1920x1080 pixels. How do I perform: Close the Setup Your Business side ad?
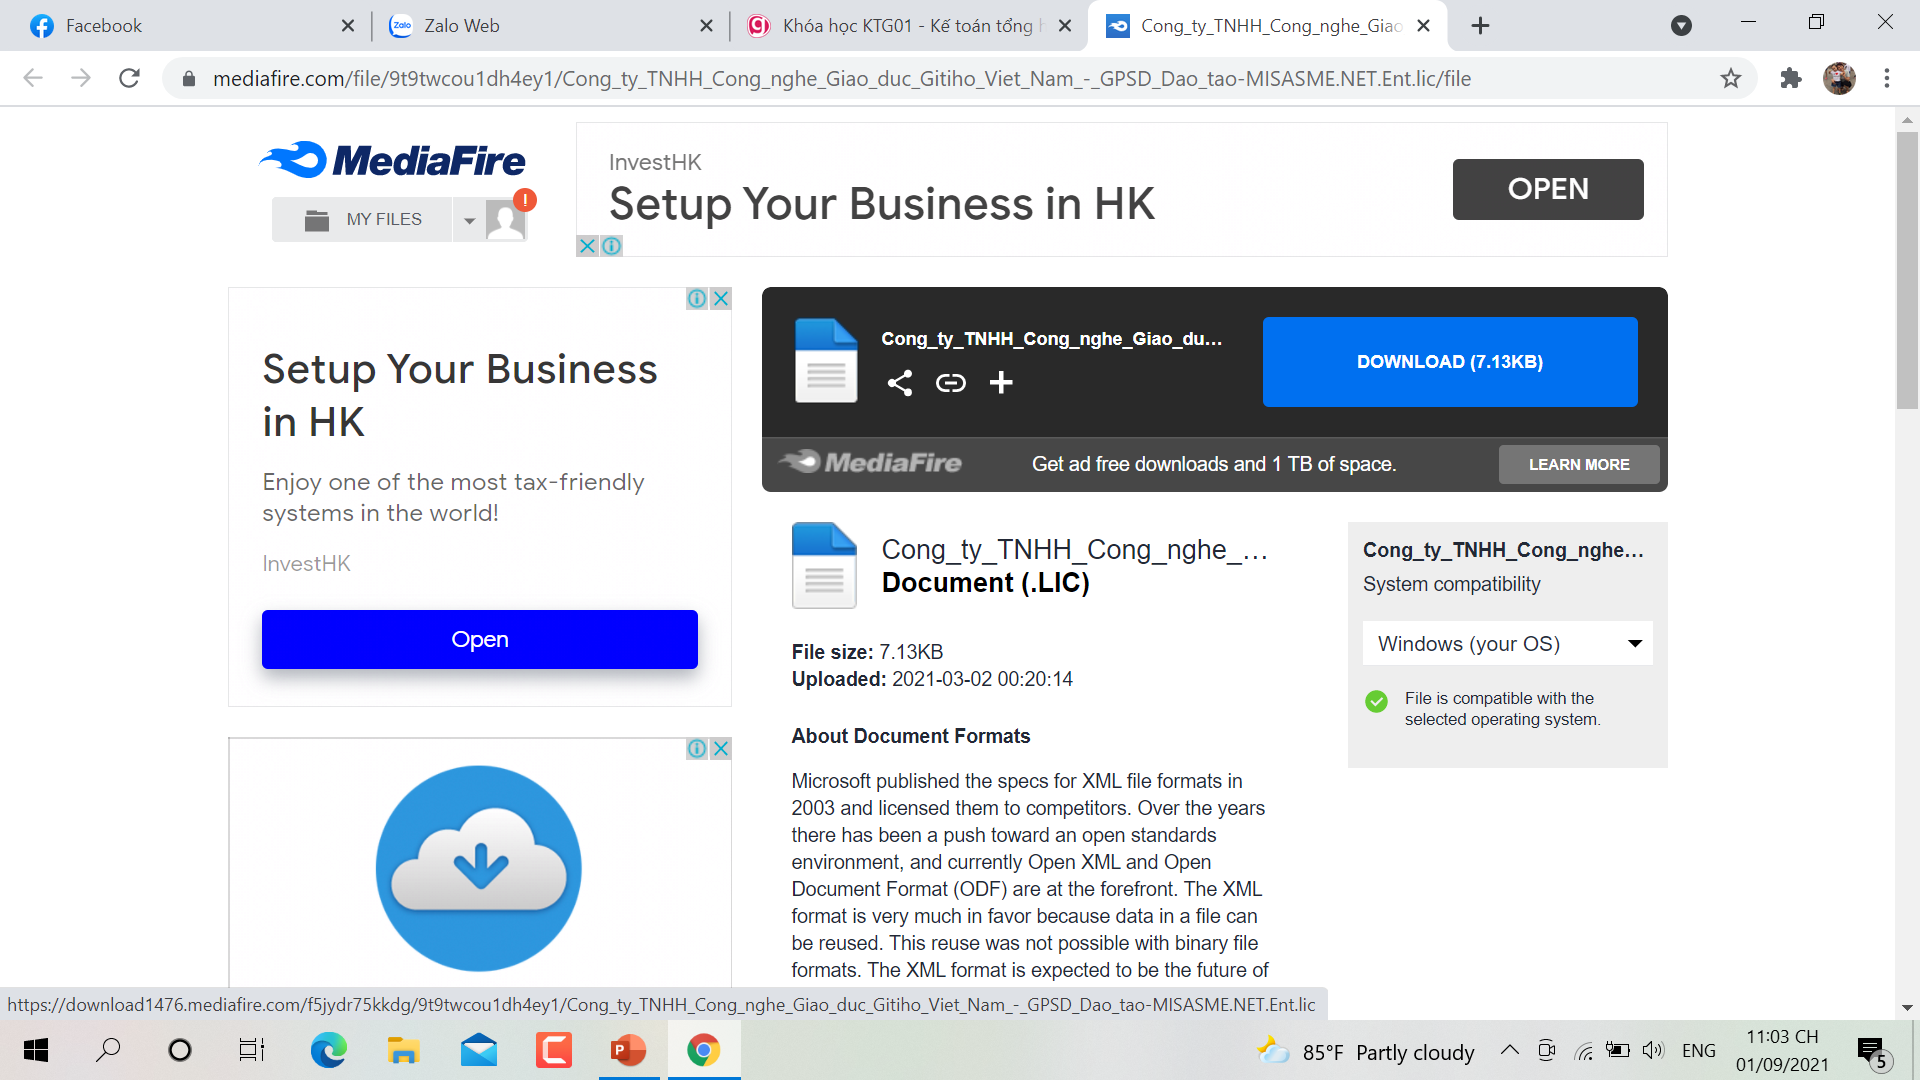(720, 298)
